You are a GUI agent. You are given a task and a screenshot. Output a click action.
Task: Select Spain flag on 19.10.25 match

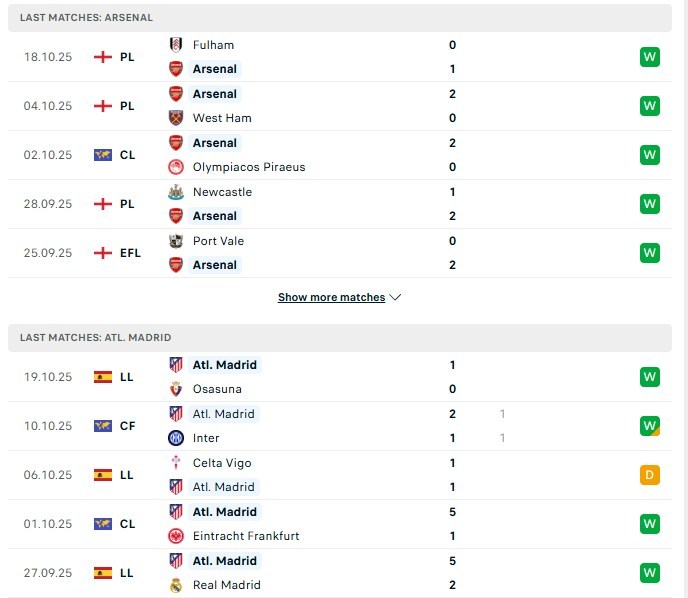[x=102, y=377]
